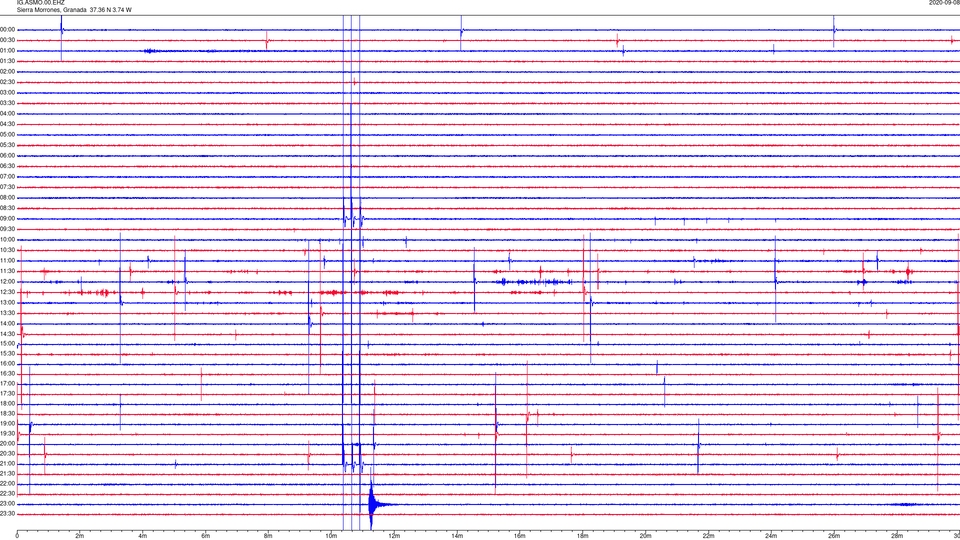Select the 18:30 time label

click(x=8, y=414)
